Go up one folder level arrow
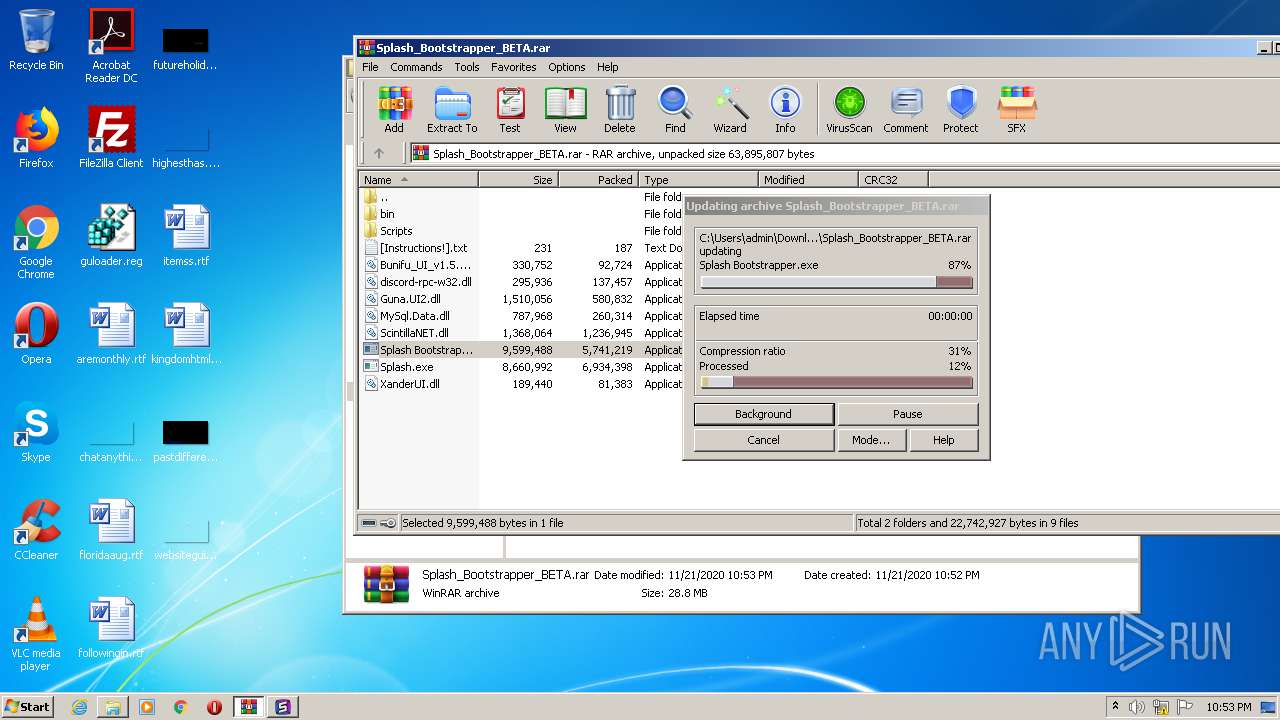The image size is (1280, 720). click(x=379, y=154)
